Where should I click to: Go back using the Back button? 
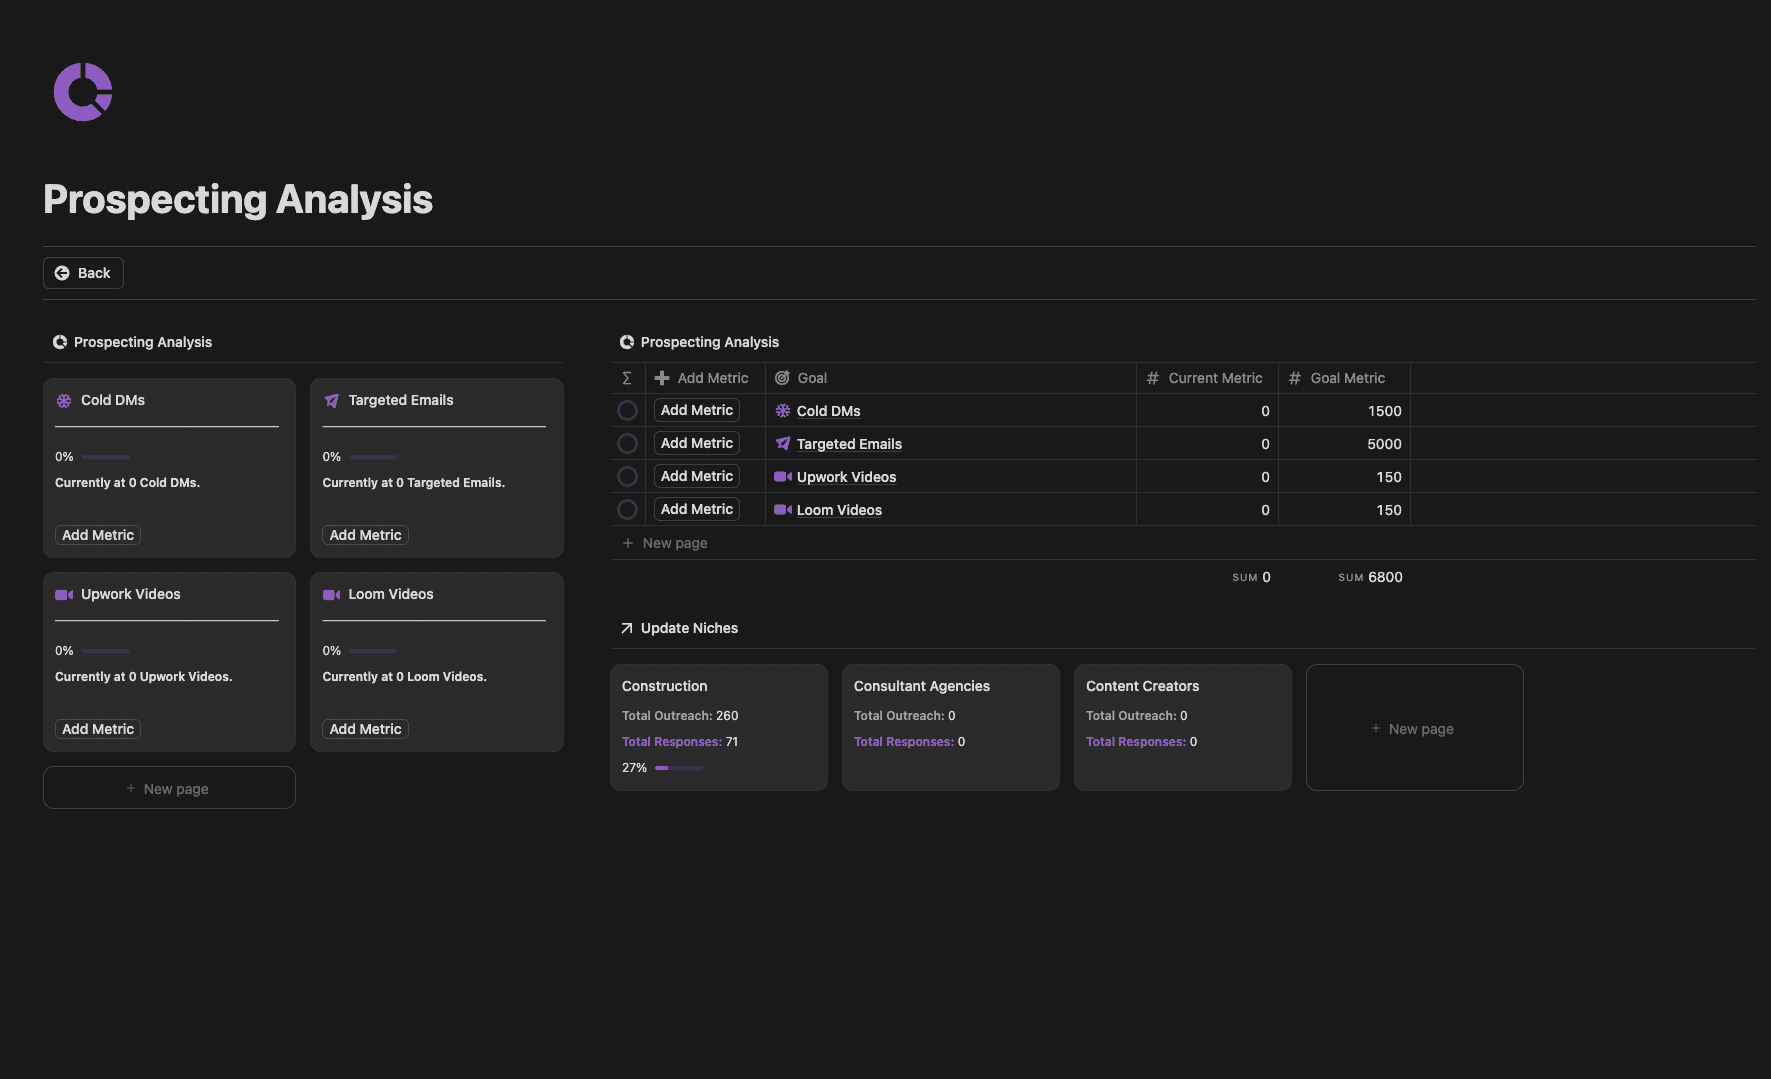pos(83,273)
